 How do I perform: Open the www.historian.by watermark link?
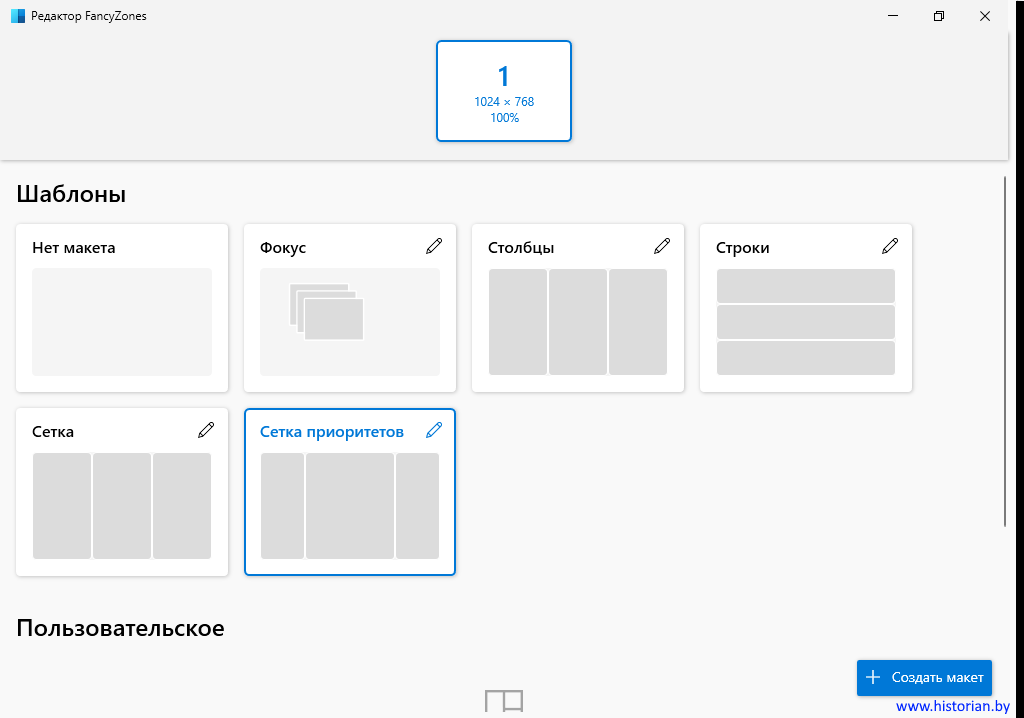[952, 706]
